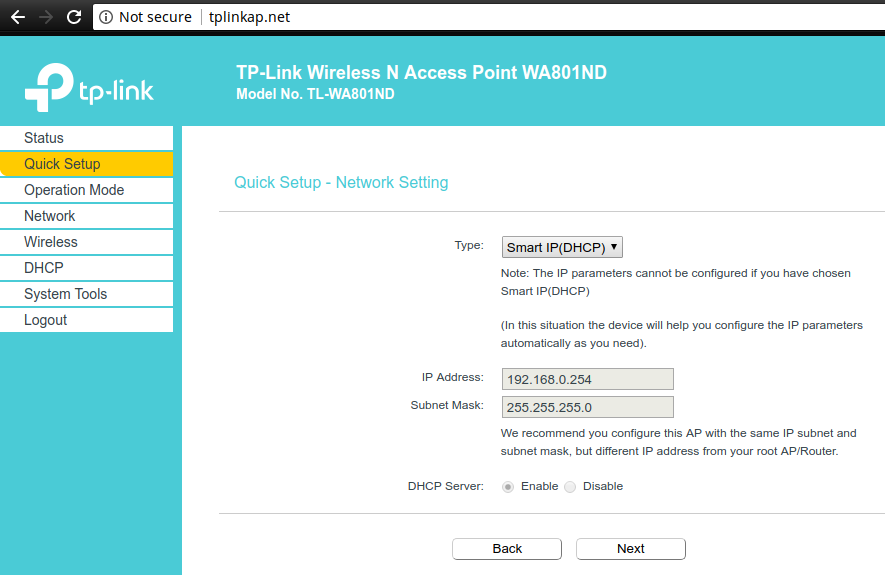Click the Next button
The image size is (885, 575).
[x=631, y=548]
